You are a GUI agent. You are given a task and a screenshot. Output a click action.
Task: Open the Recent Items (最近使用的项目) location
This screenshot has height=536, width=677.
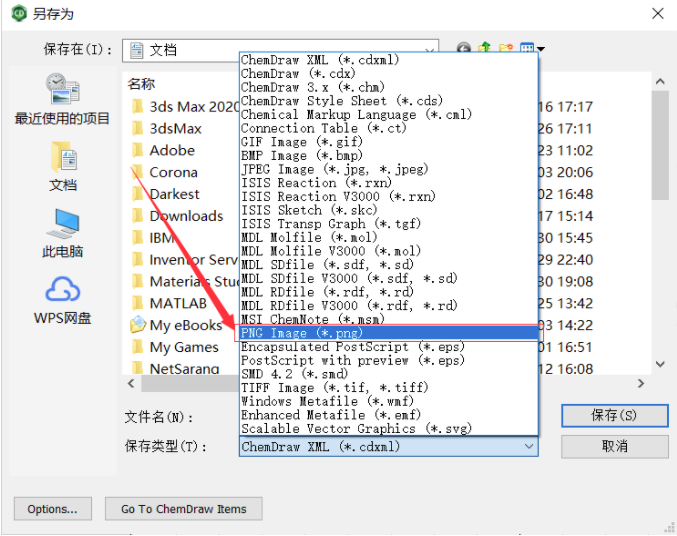(x=62, y=99)
